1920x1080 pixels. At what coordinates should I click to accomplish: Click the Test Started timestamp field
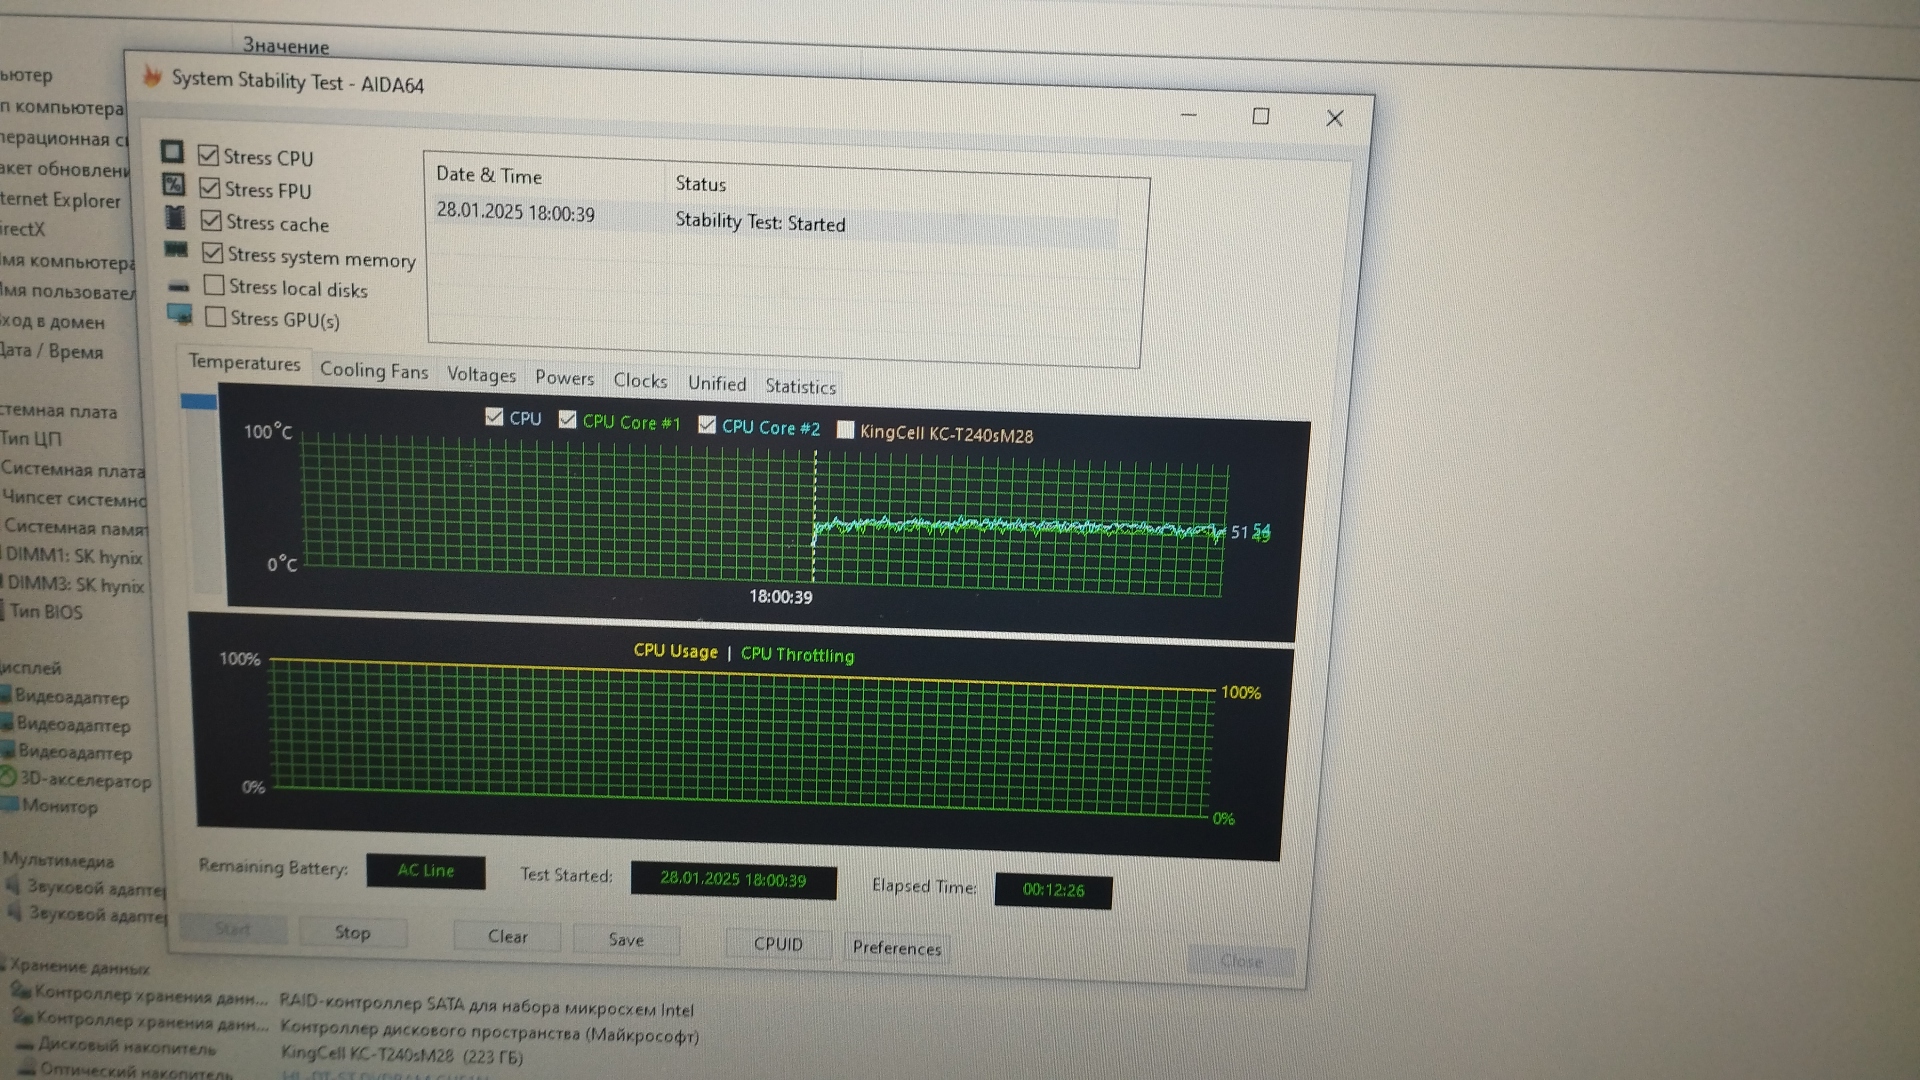pos(733,880)
